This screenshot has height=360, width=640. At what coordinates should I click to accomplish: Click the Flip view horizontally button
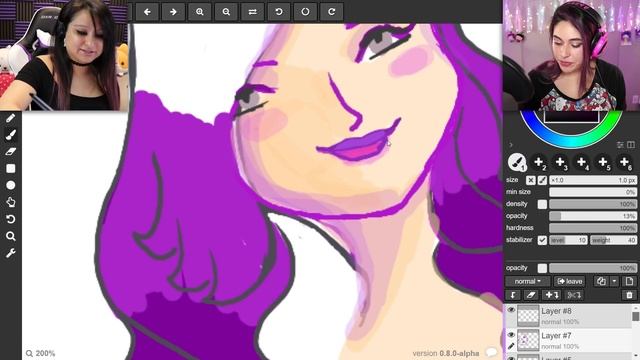pyautogui.click(x=253, y=12)
